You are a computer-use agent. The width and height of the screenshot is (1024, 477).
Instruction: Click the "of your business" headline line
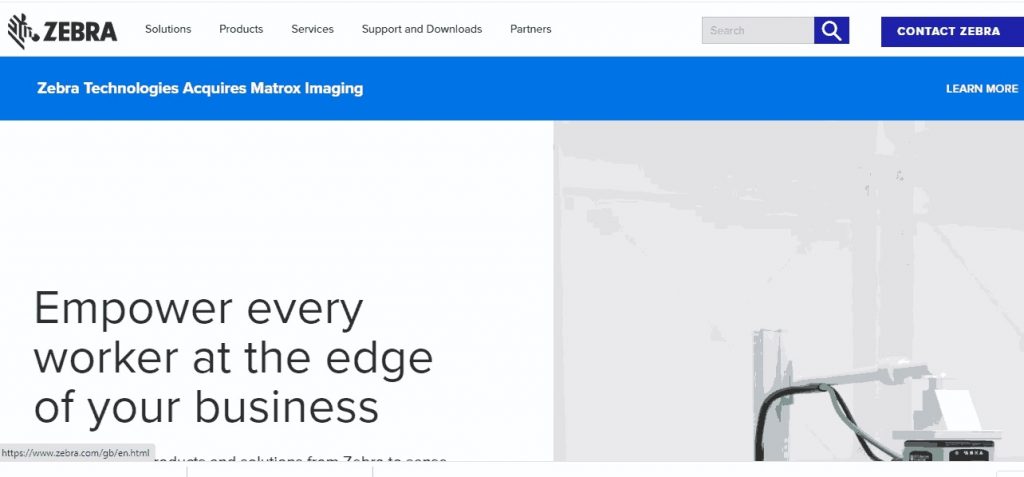pos(206,406)
